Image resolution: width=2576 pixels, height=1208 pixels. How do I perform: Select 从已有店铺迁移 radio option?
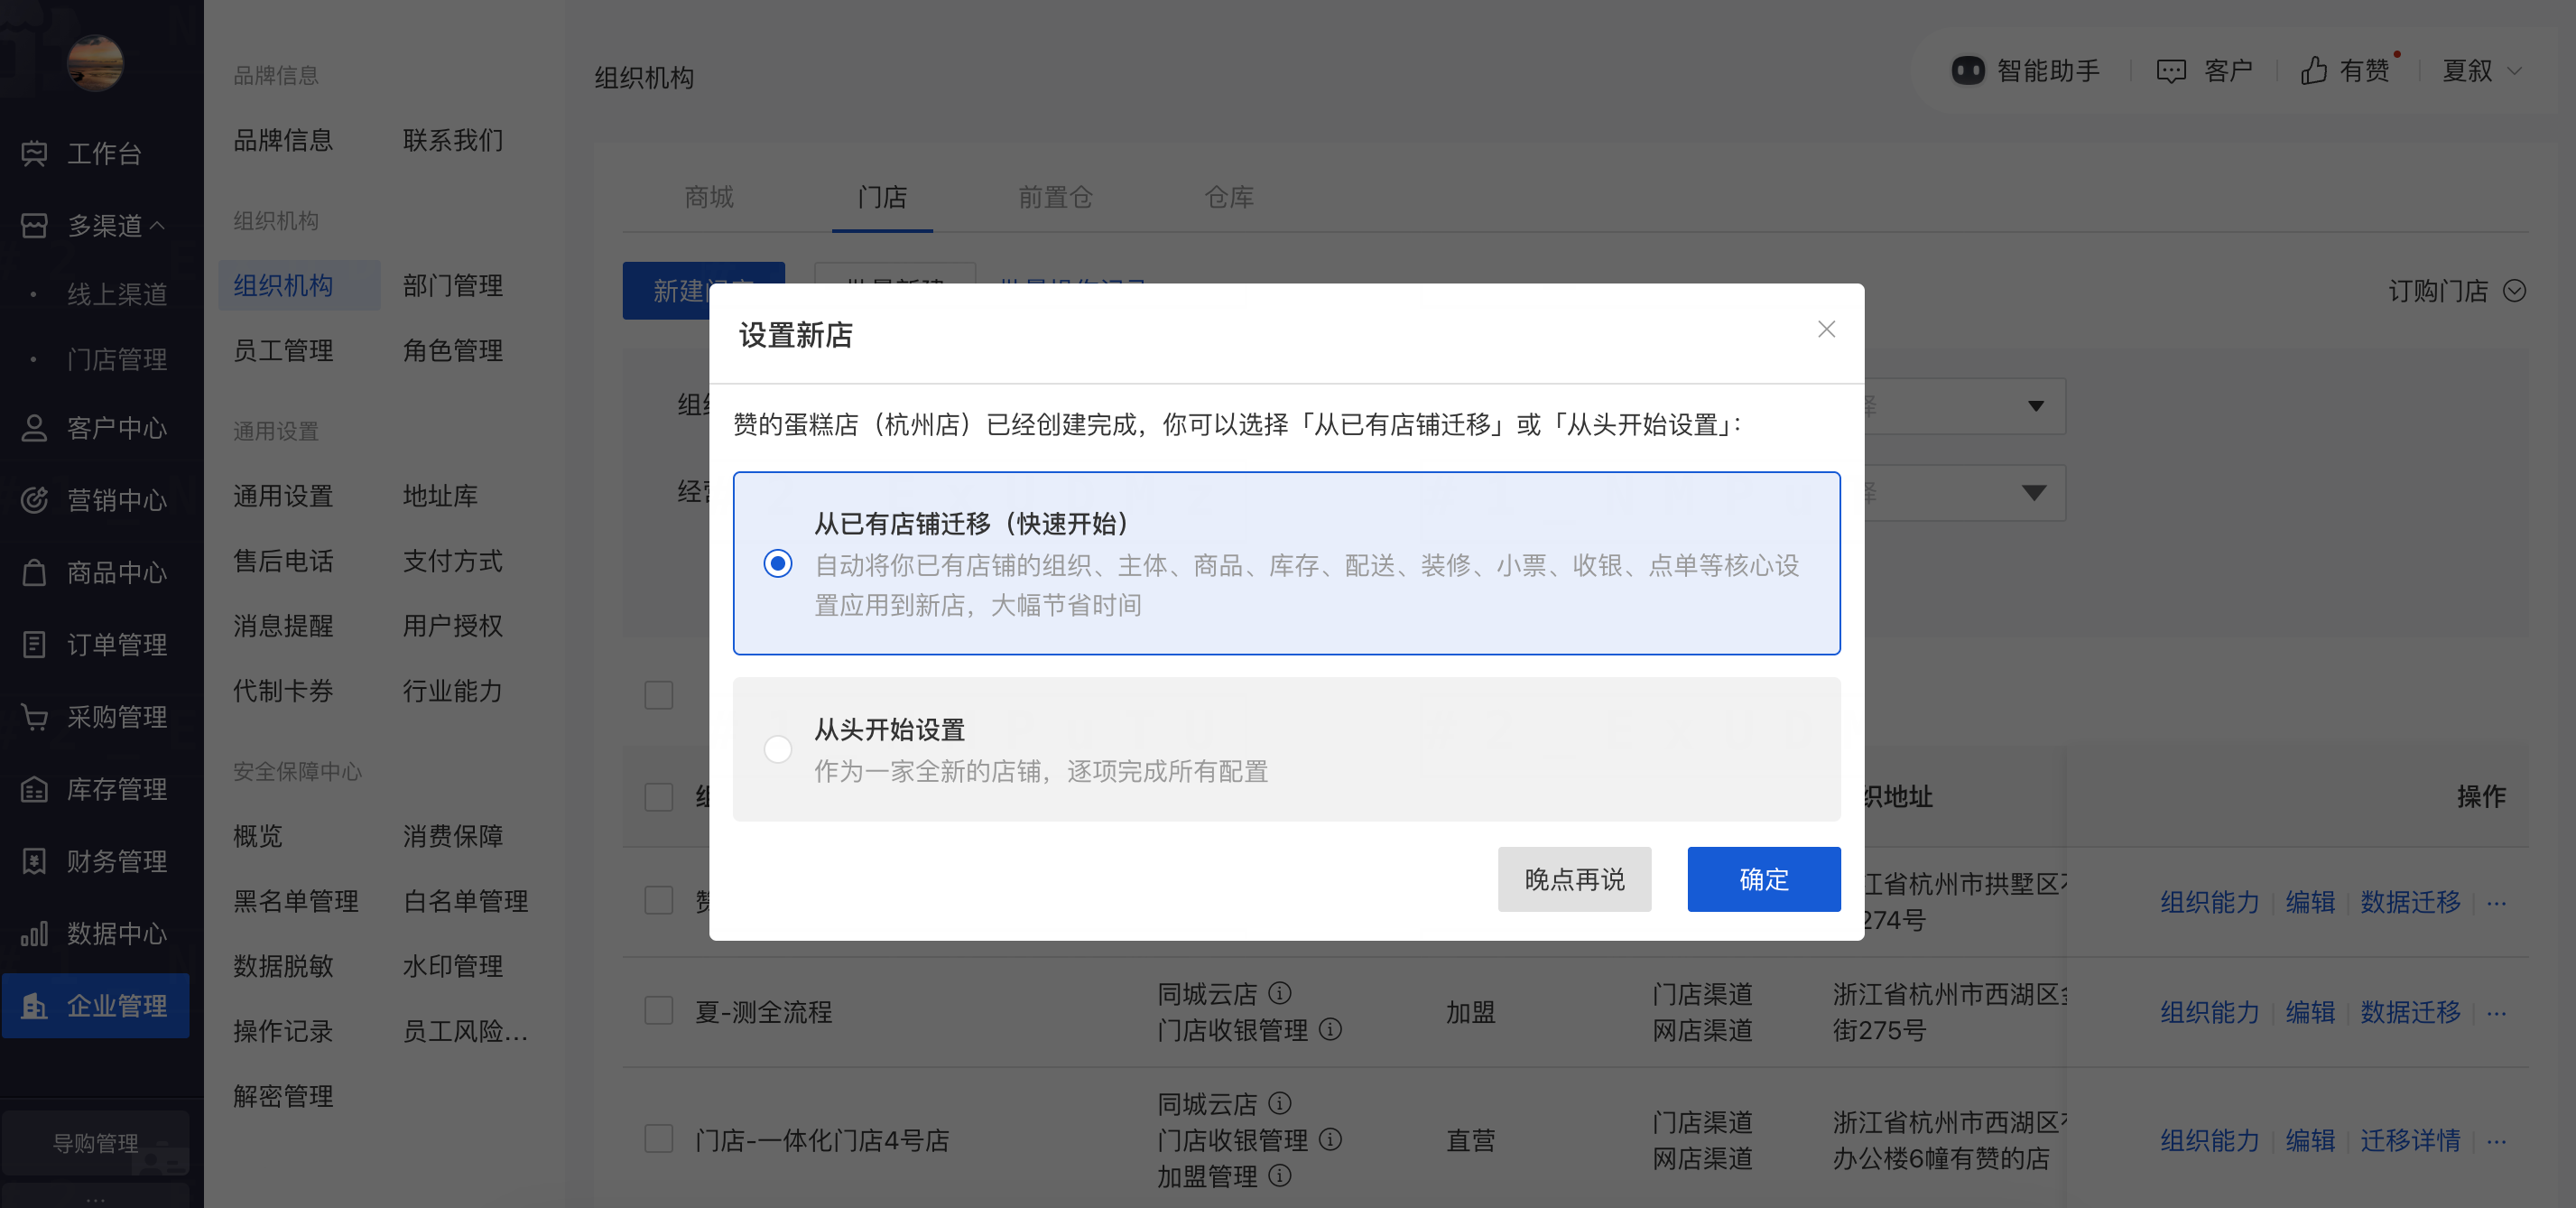point(777,564)
